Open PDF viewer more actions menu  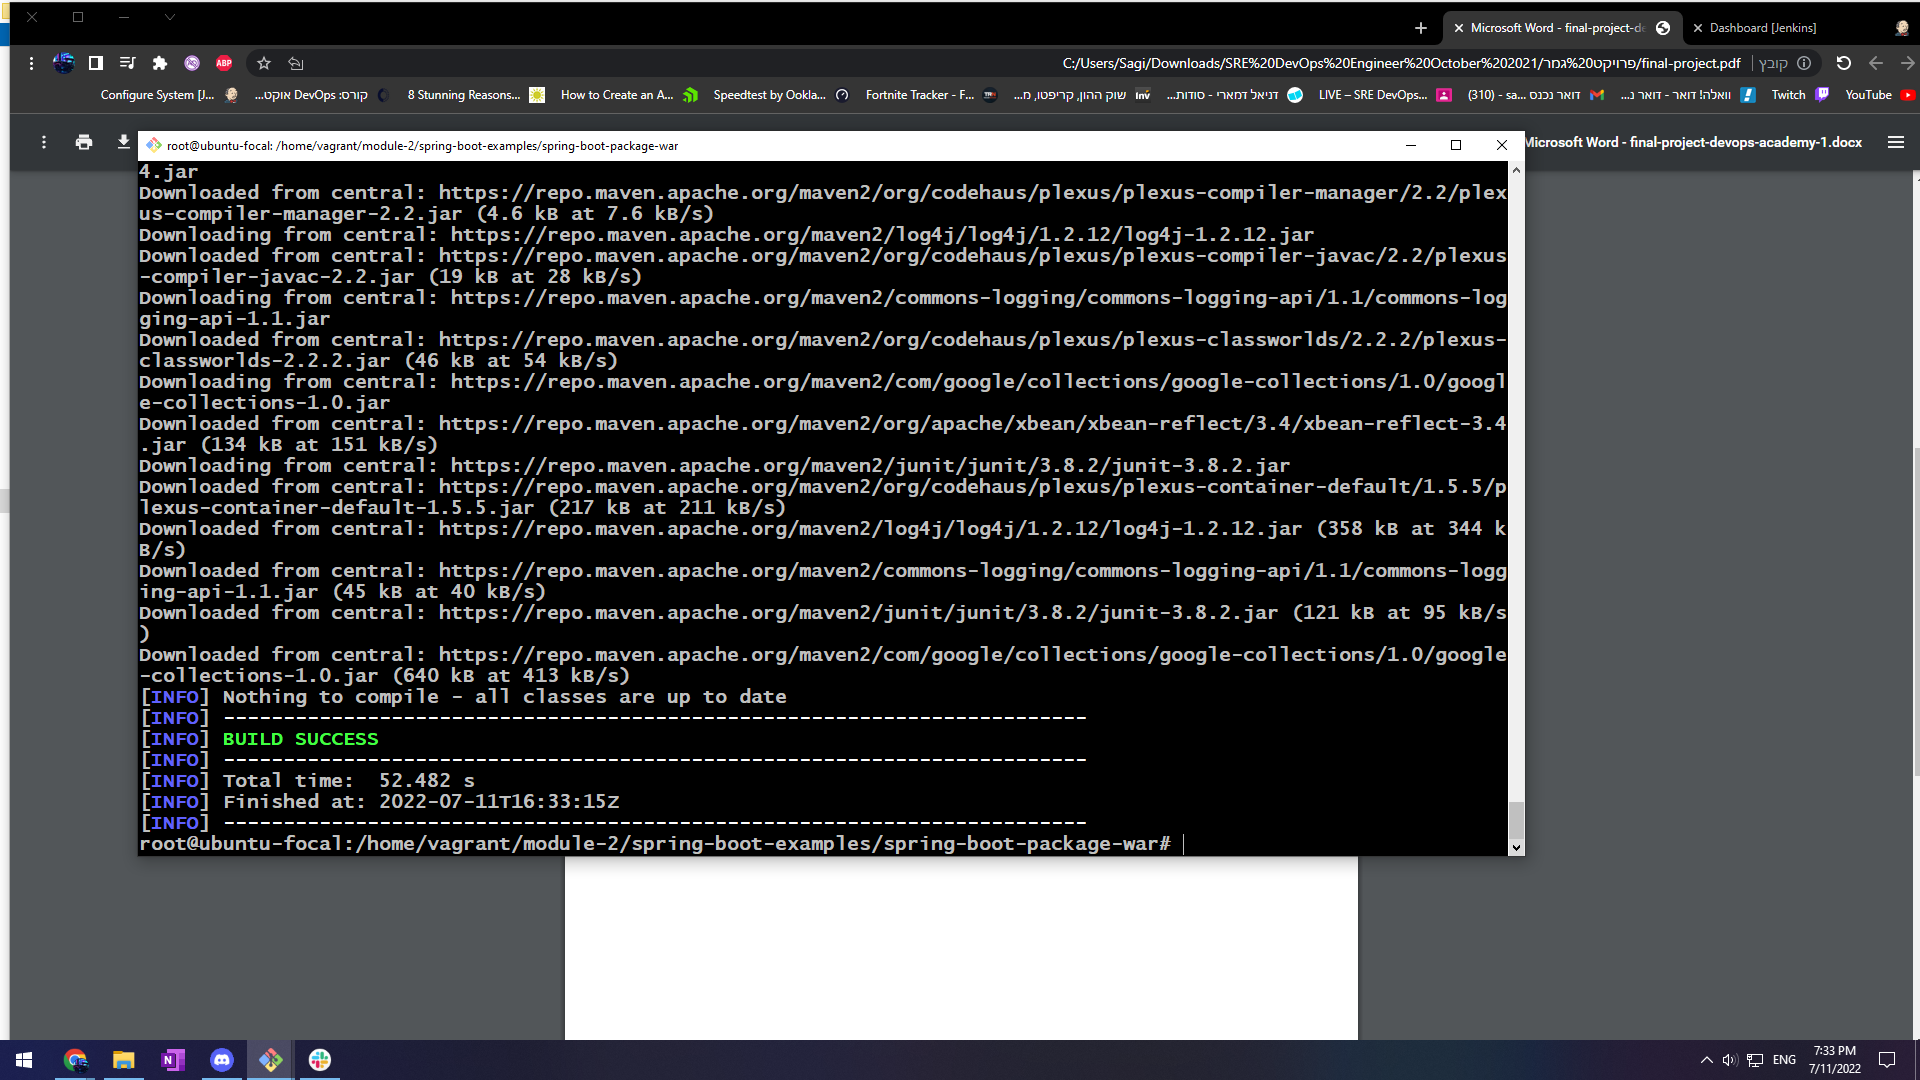tap(44, 143)
